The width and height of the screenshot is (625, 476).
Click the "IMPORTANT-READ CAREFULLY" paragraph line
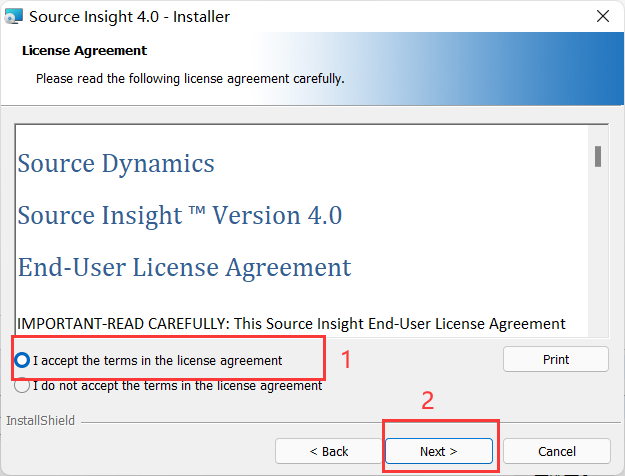click(291, 324)
